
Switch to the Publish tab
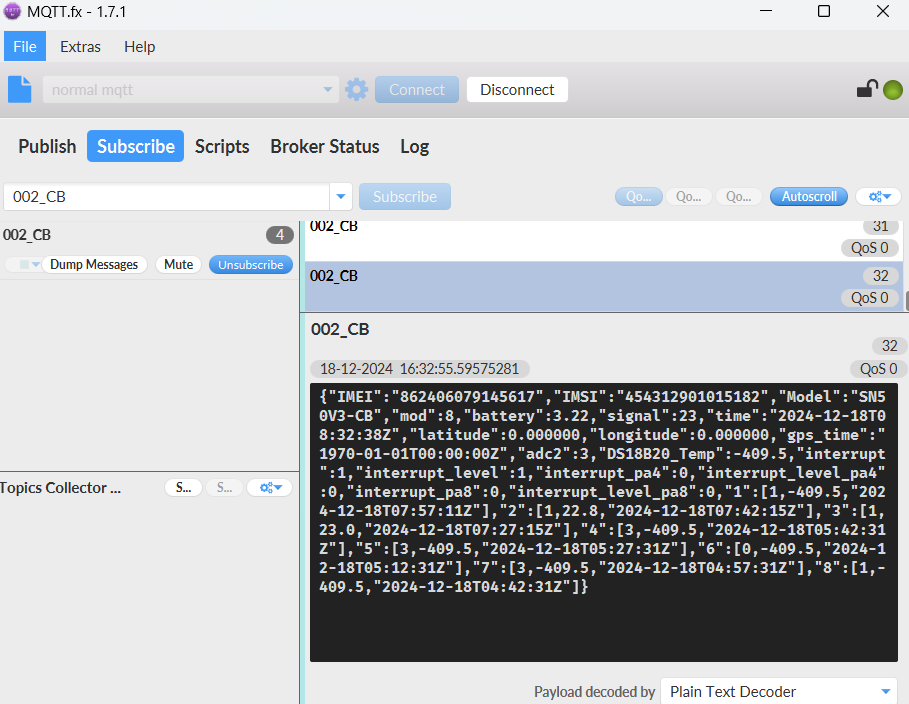pos(47,146)
